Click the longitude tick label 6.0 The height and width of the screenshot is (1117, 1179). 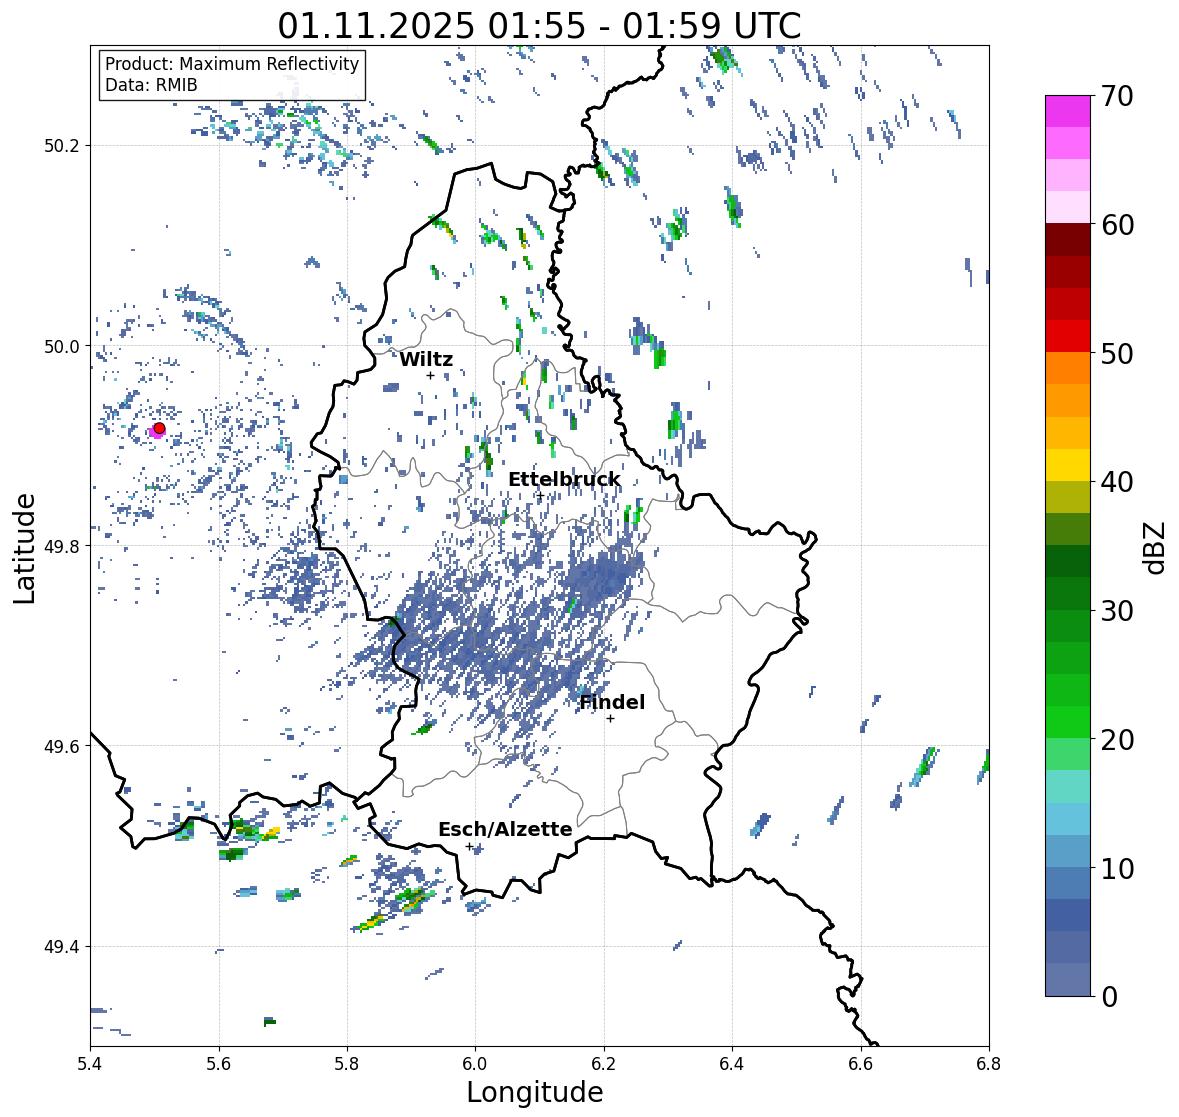(475, 1063)
